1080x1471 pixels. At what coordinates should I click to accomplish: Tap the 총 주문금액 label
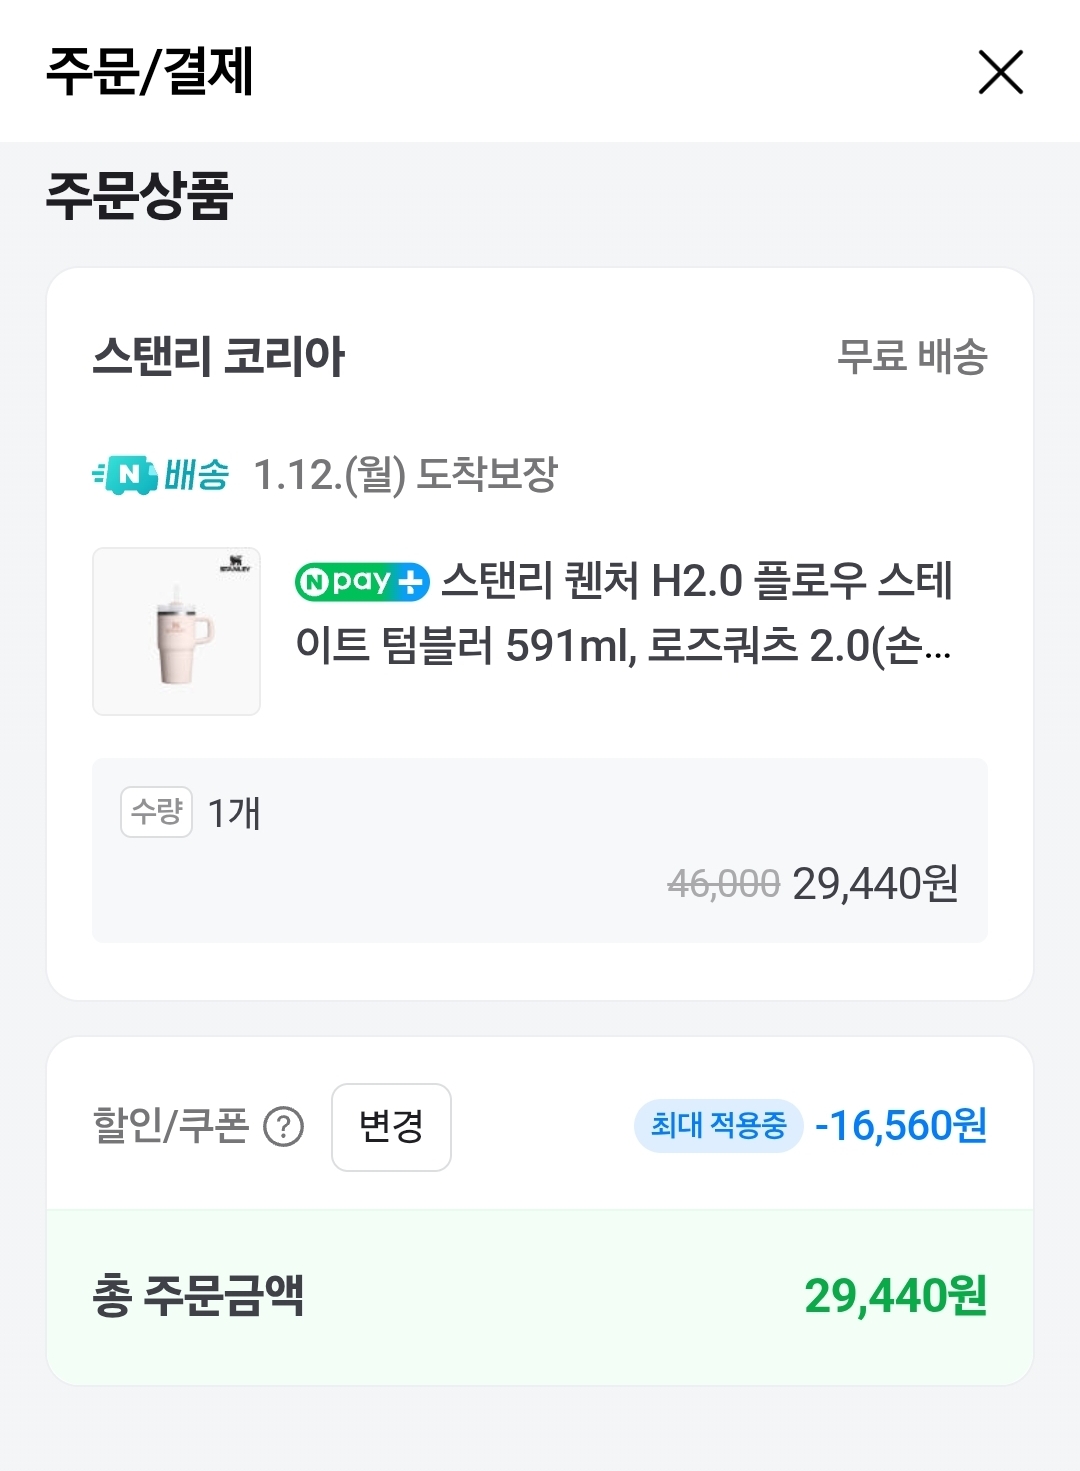(x=198, y=1296)
